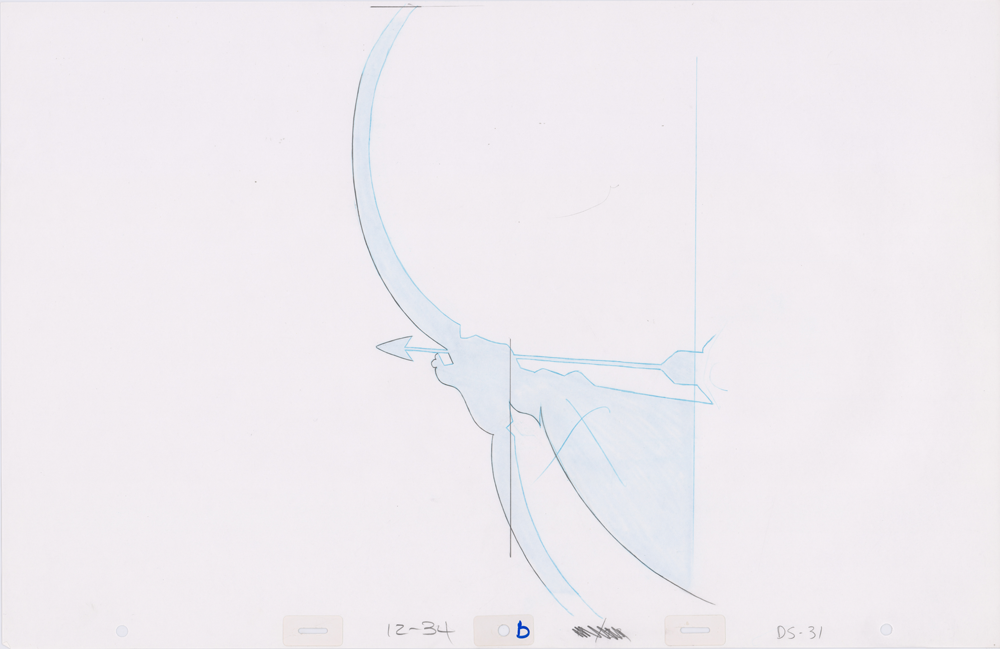The width and height of the screenshot is (1000, 649).
Task: Click the right rectangular peg slot
Action: click(x=695, y=630)
